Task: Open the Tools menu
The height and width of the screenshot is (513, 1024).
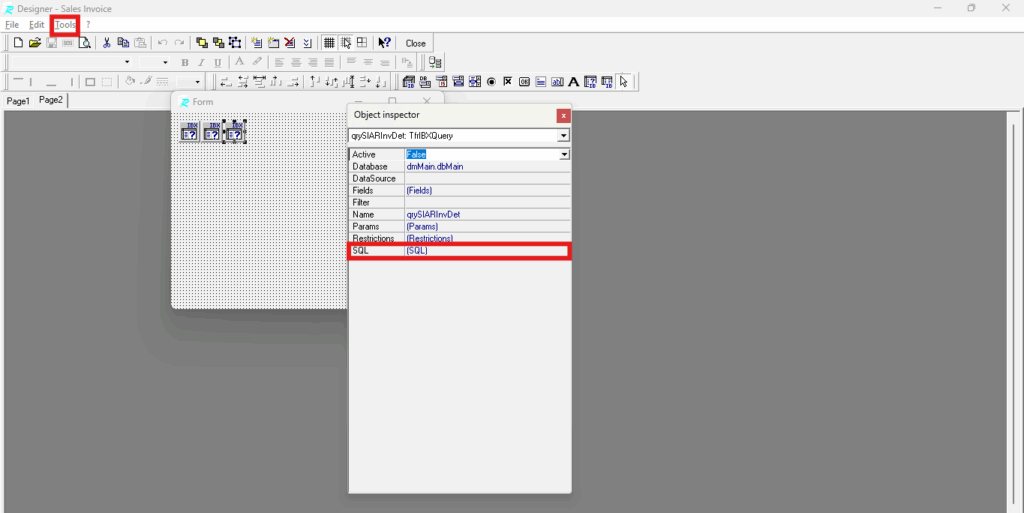Action: [x=65, y=25]
